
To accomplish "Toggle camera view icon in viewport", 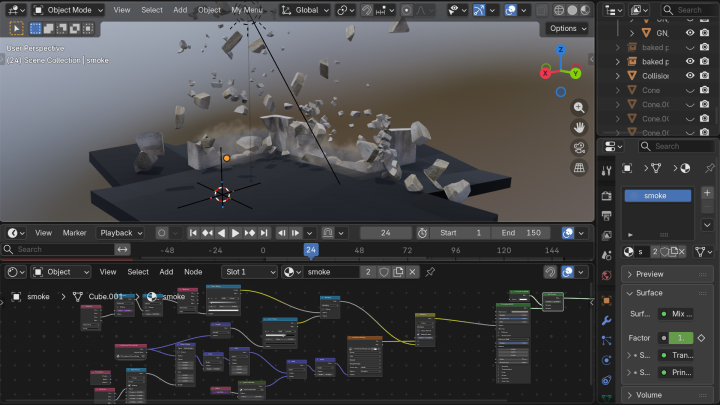I will point(579,148).
